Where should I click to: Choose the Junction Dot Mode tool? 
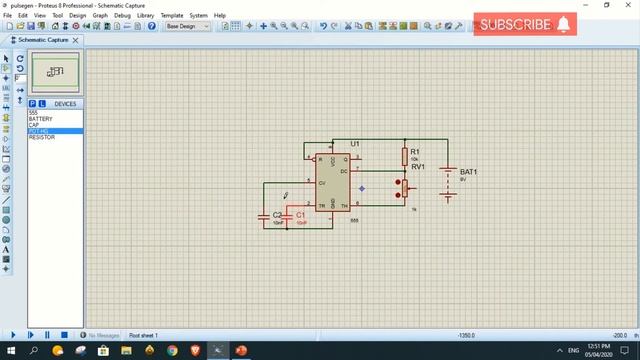[6, 78]
